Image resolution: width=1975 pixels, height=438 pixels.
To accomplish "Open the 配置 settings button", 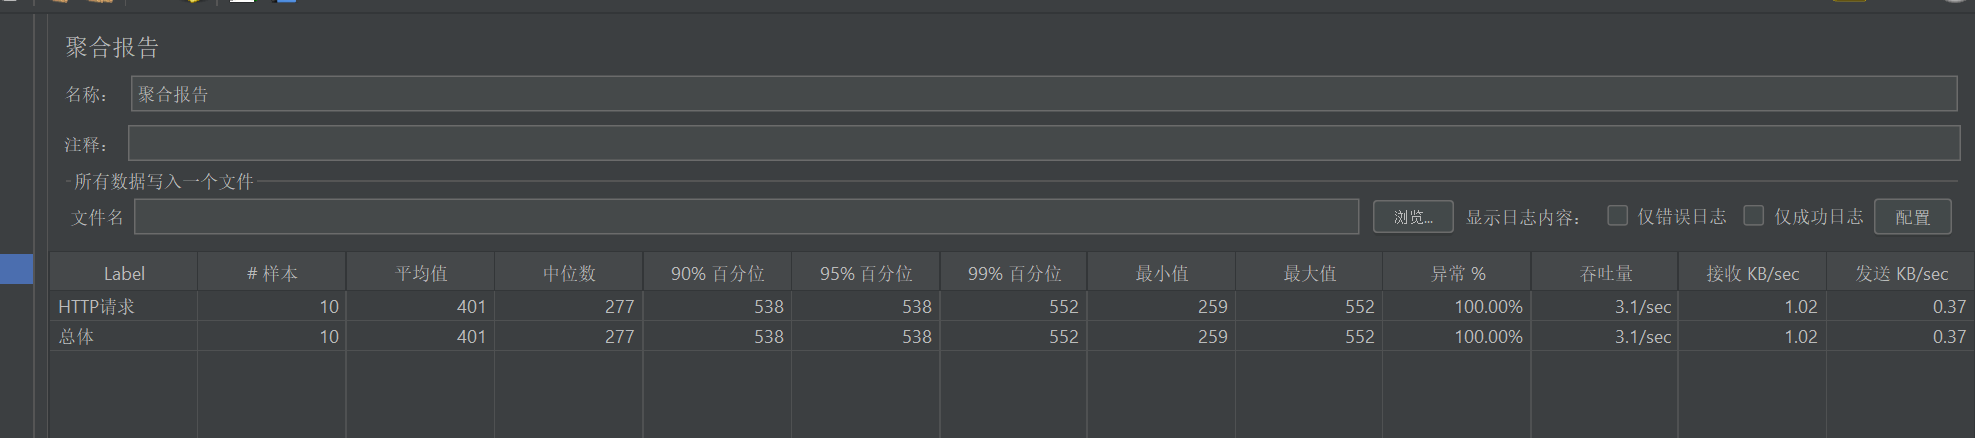I will click(x=1912, y=217).
